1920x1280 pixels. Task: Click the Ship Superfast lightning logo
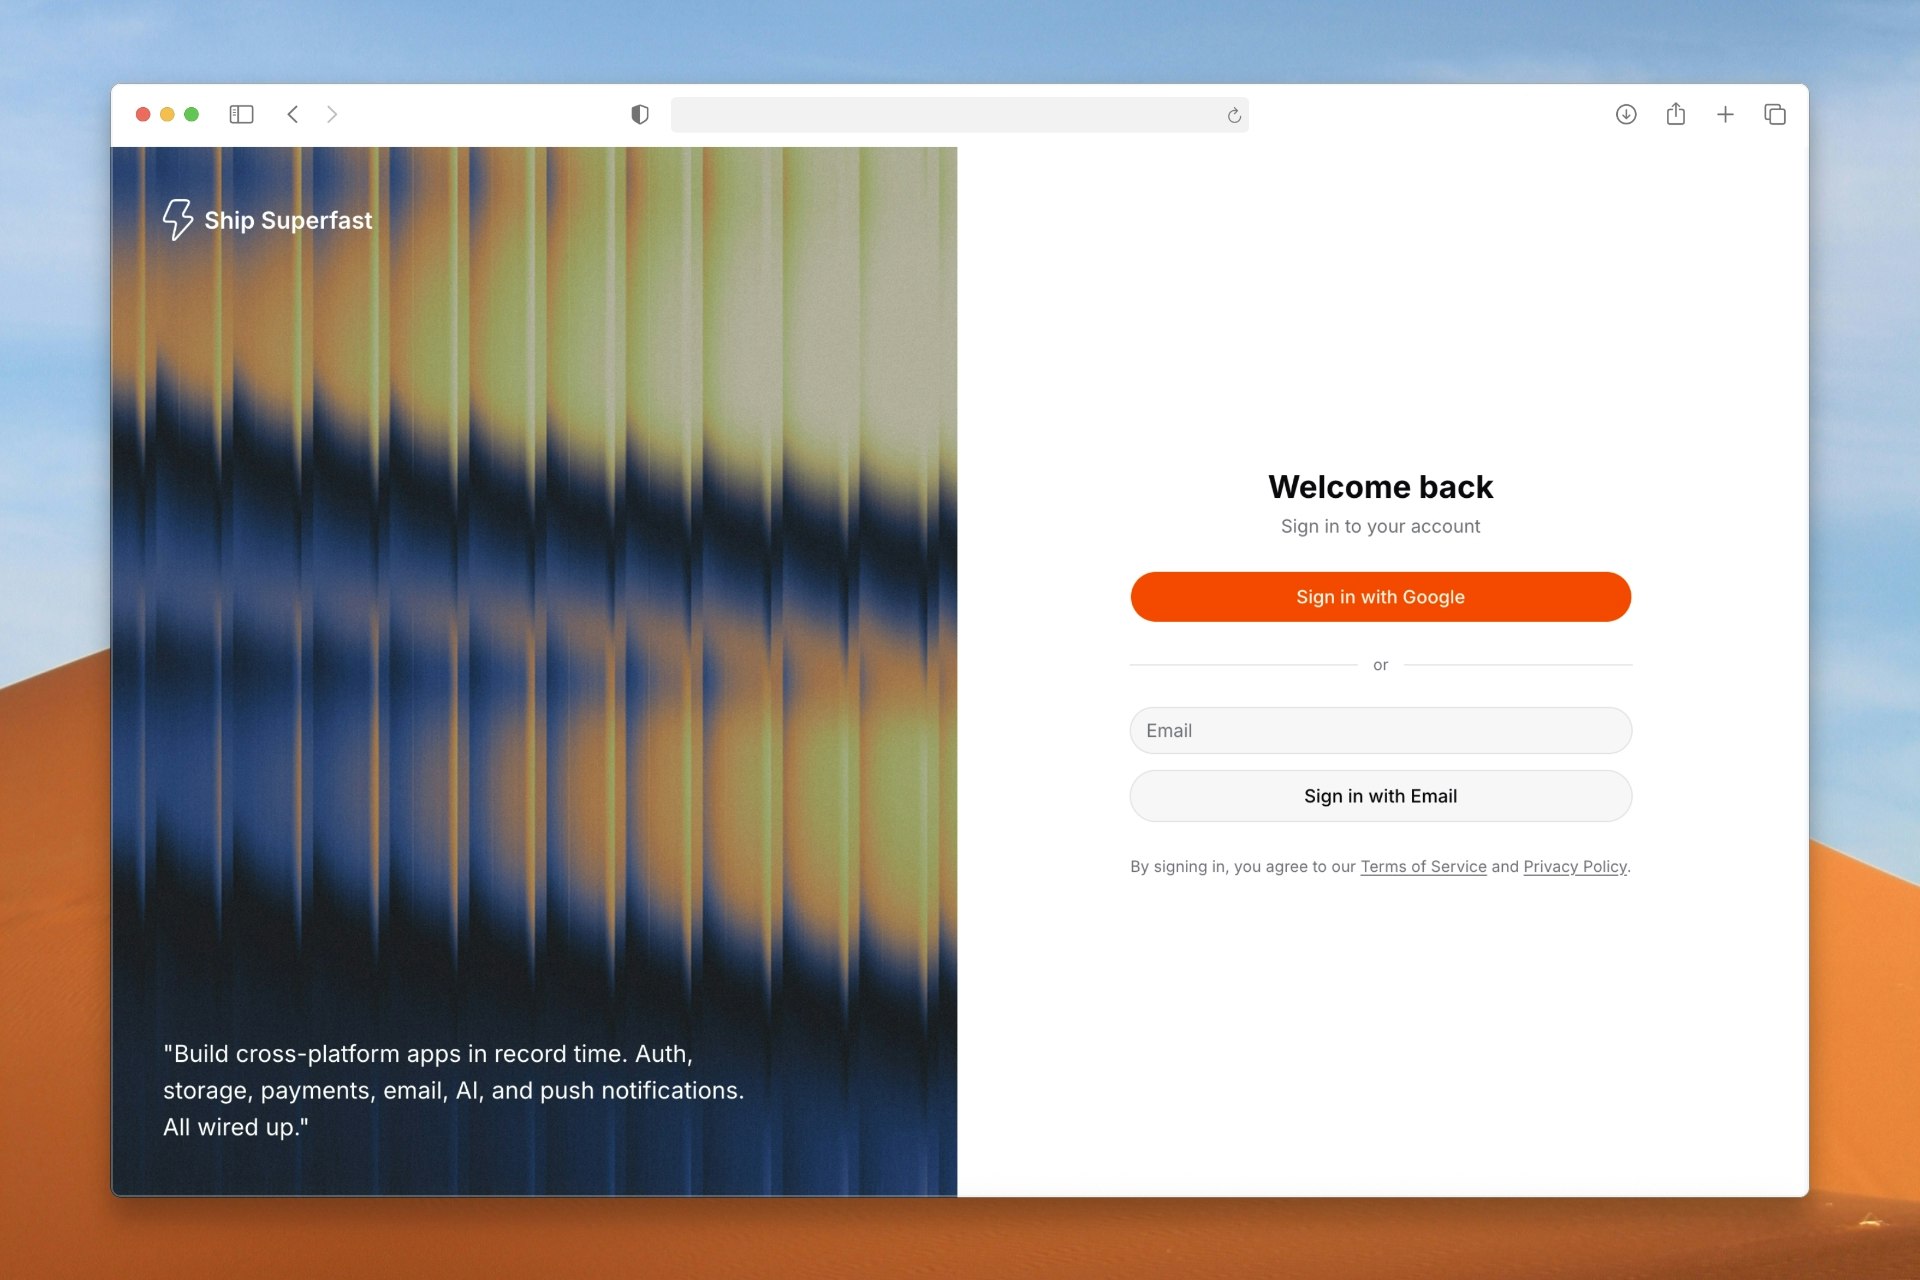[178, 219]
